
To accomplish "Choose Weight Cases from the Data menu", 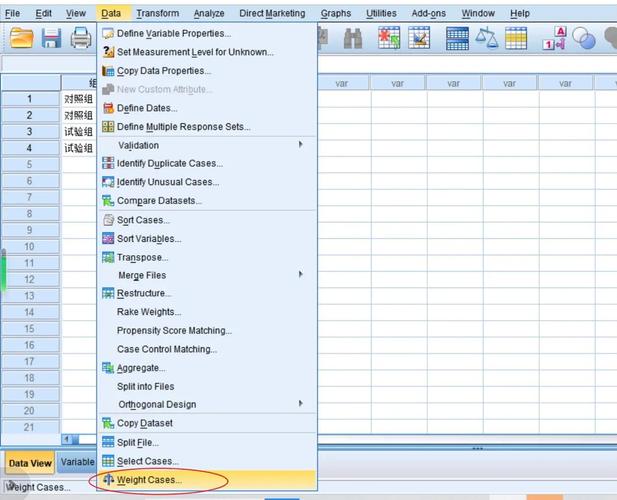I will [149, 480].
